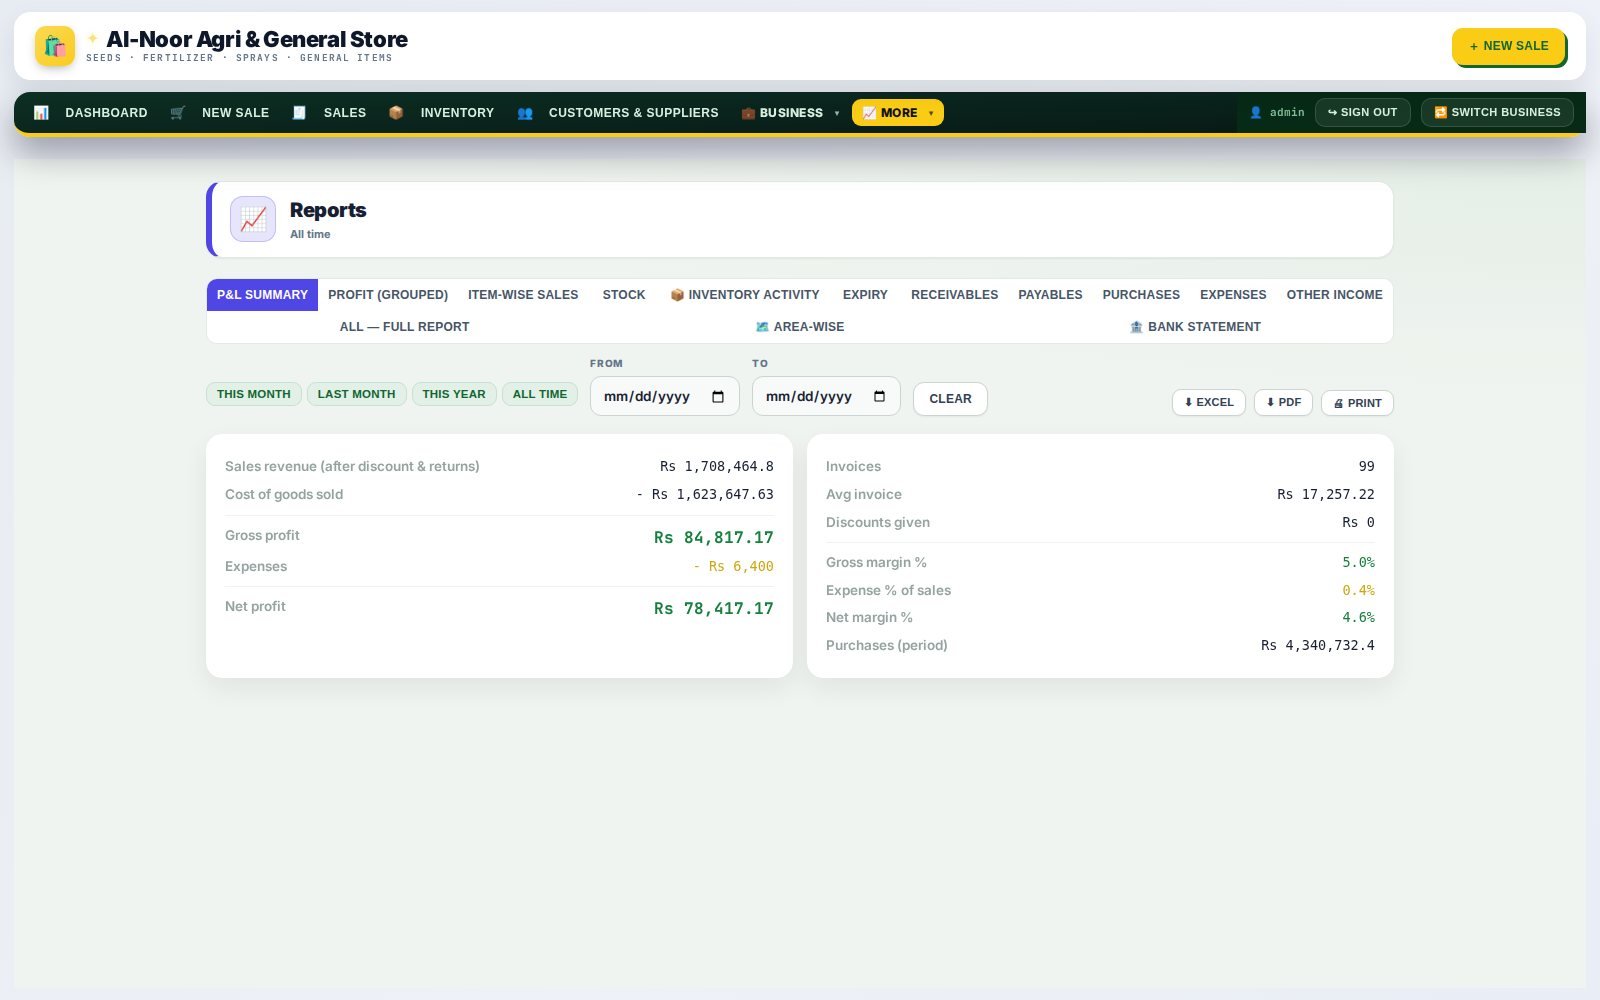Open the All — Full Report tab
This screenshot has height=1000, width=1600.
click(404, 327)
